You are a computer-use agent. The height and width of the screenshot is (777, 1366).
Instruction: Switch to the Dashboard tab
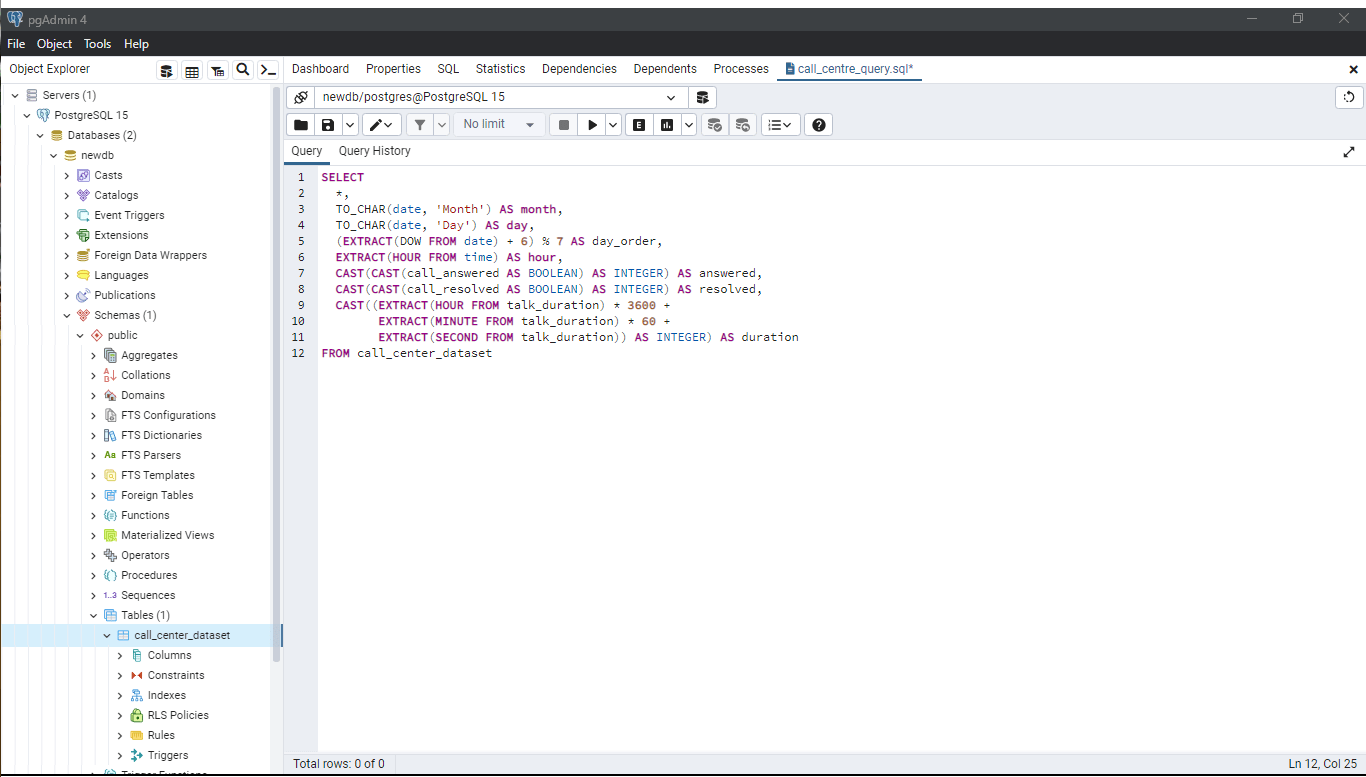click(321, 69)
